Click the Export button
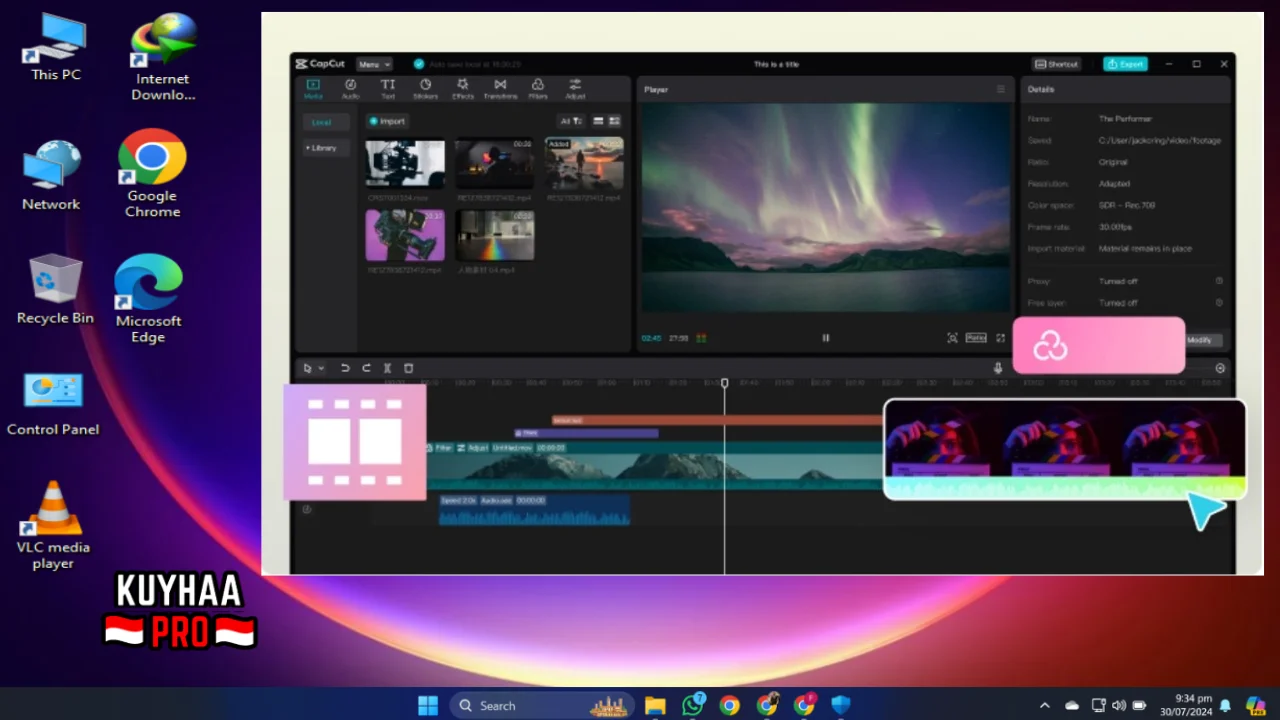1280x720 pixels. click(1125, 64)
